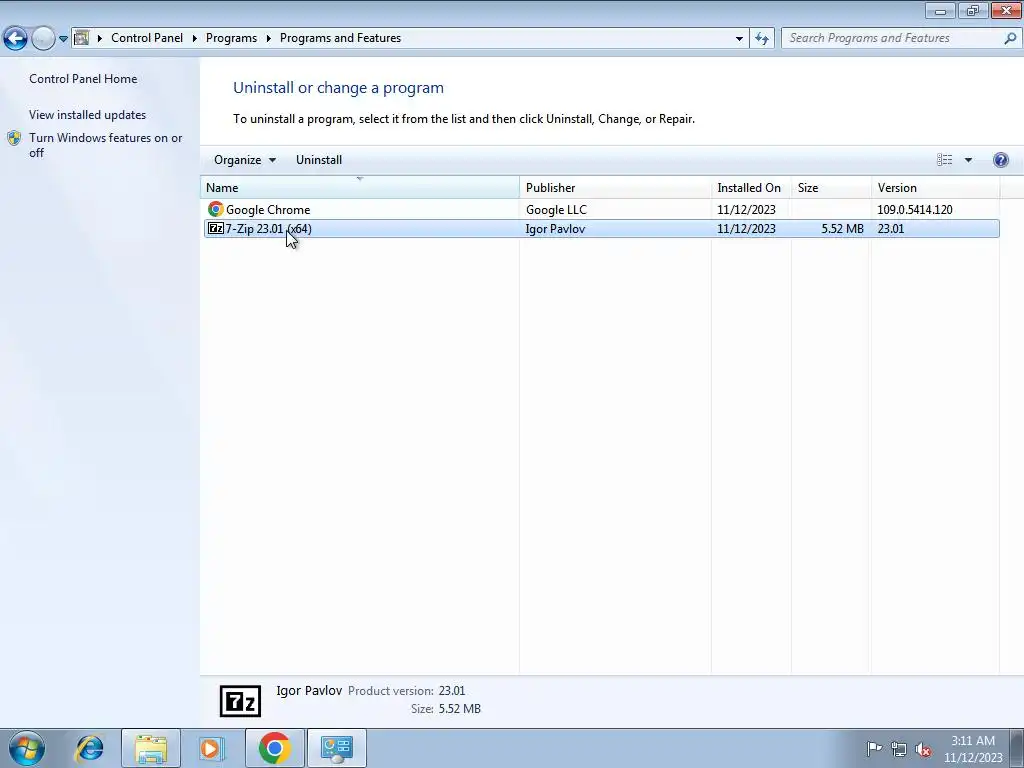This screenshot has width=1024, height=768.
Task: Open recent pages dropdown next to navigation arrows
Action: click(63, 39)
